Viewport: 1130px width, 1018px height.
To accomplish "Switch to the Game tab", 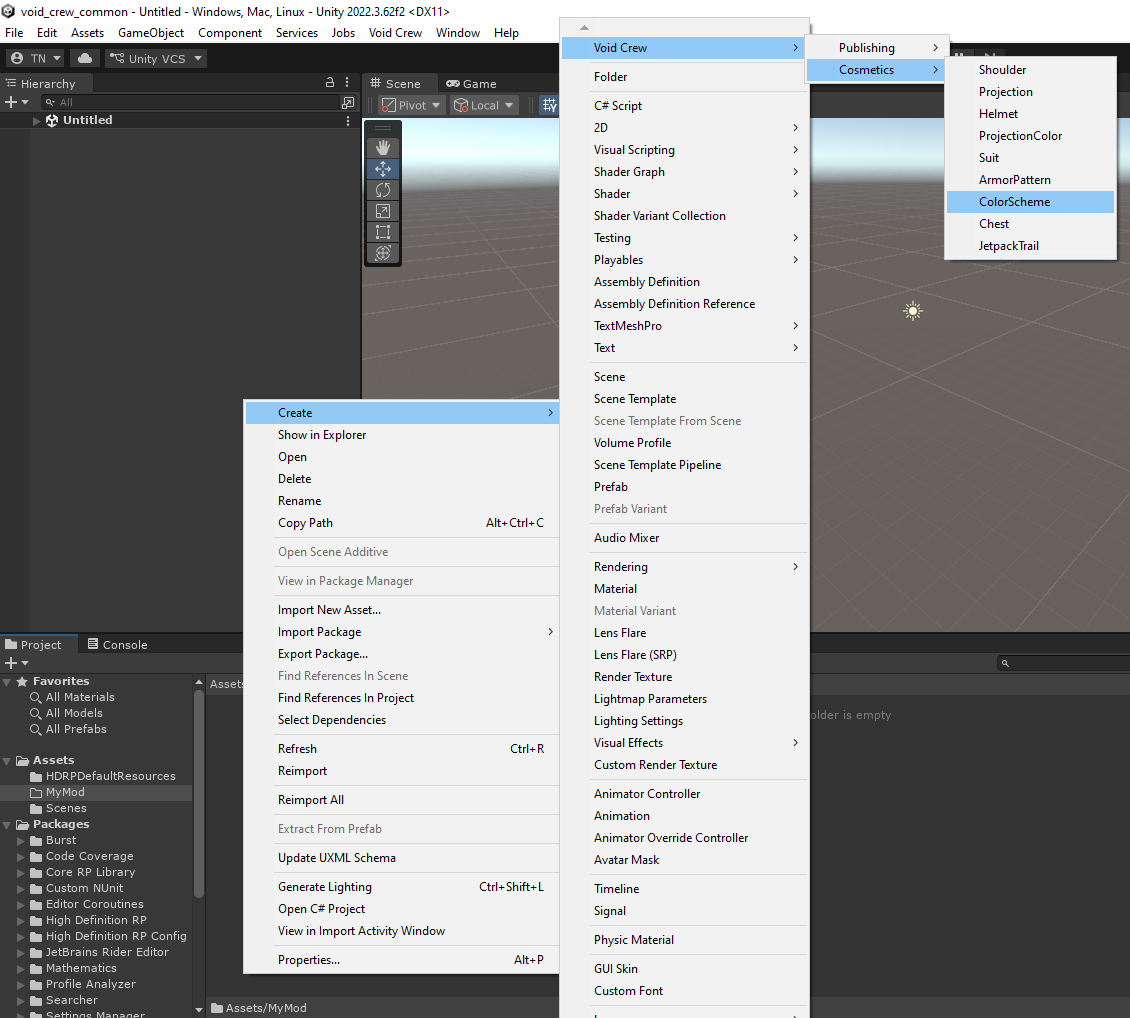I will click(x=471, y=84).
